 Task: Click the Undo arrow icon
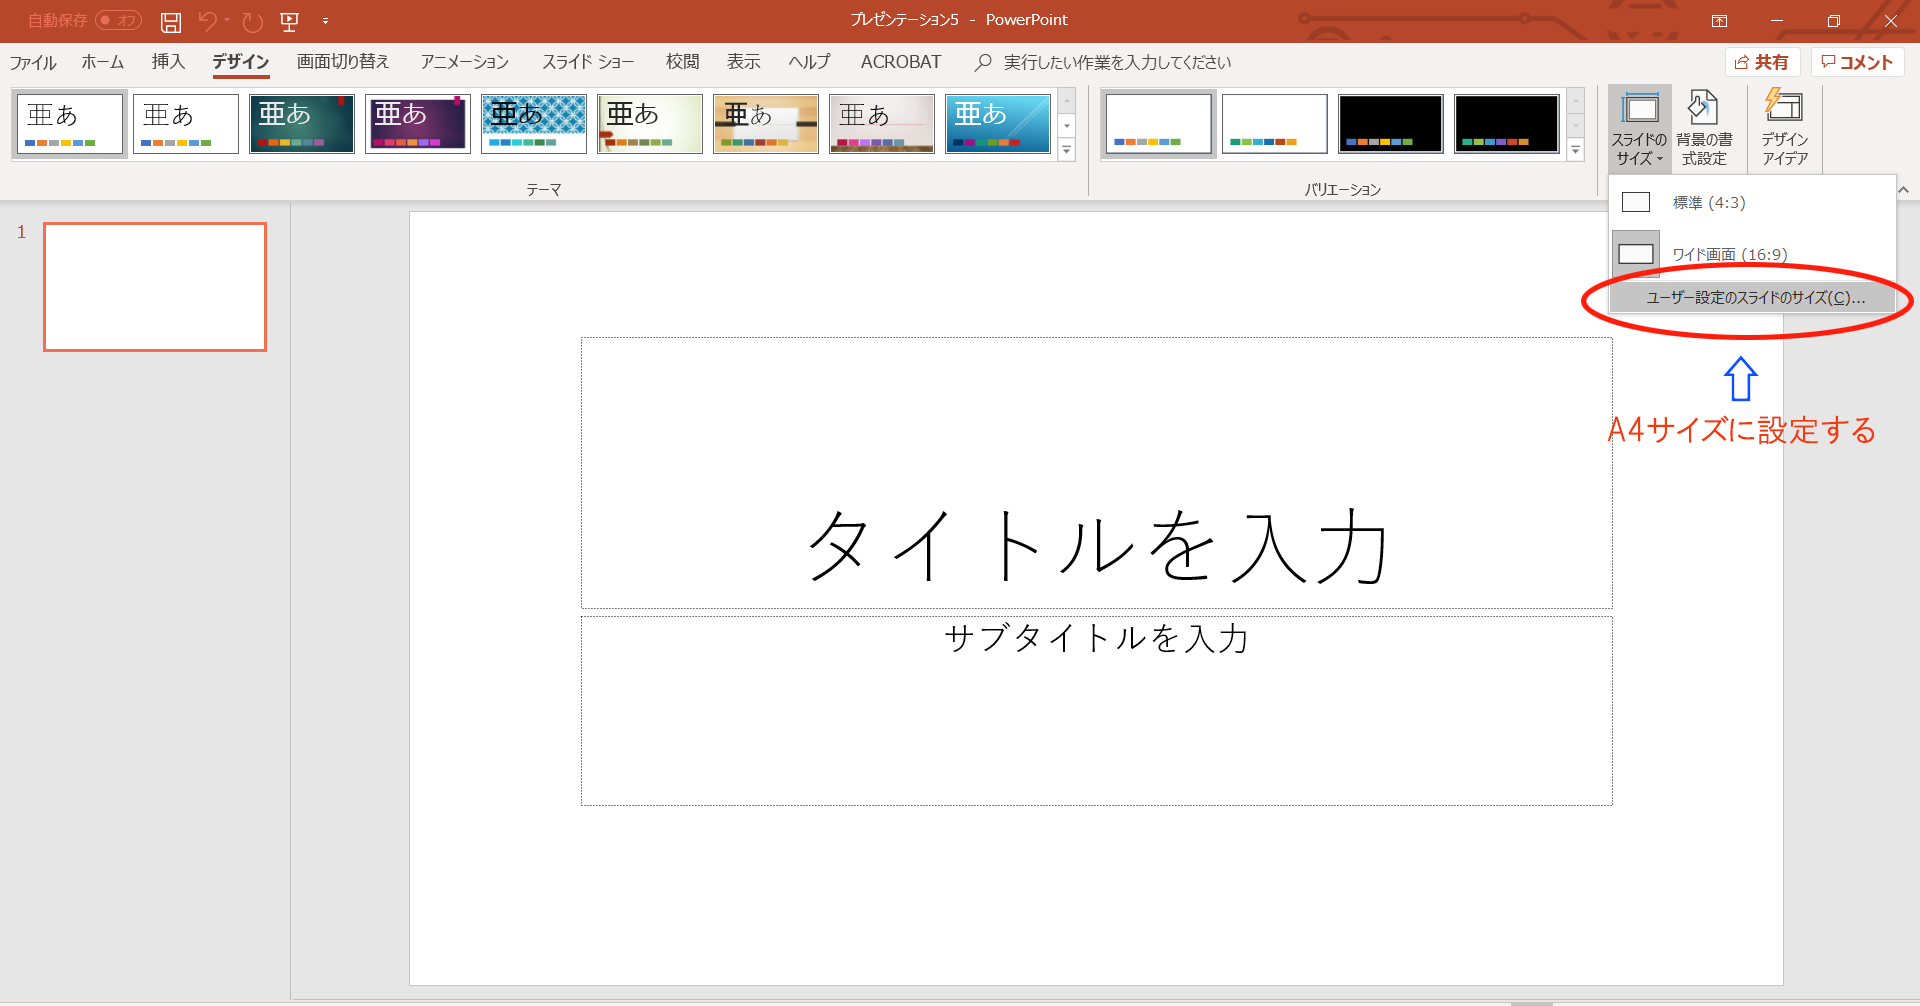pyautogui.click(x=207, y=21)
